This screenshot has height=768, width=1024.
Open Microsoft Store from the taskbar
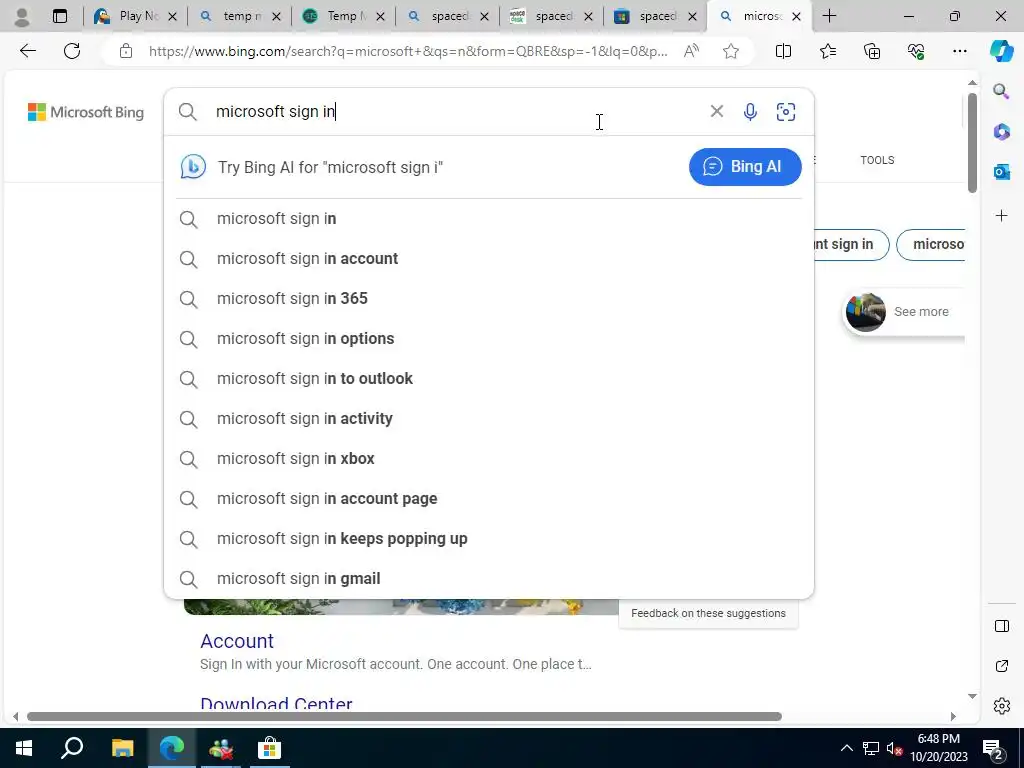click(x=269, y=748)
